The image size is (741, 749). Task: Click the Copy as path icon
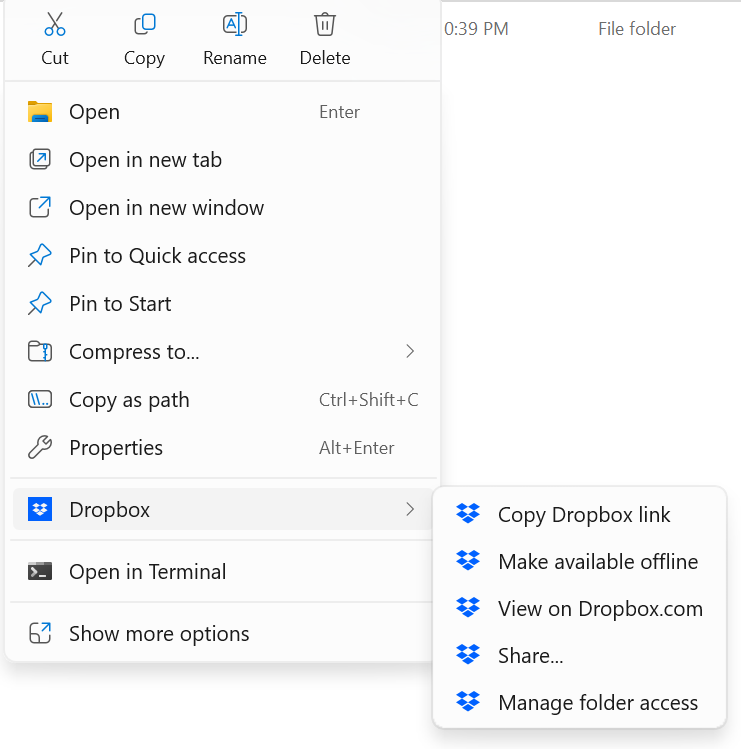(40, 400)
